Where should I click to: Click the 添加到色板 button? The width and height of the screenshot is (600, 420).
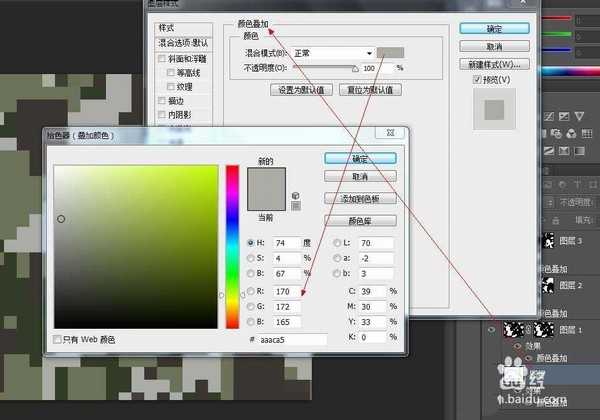pos(360,199)
